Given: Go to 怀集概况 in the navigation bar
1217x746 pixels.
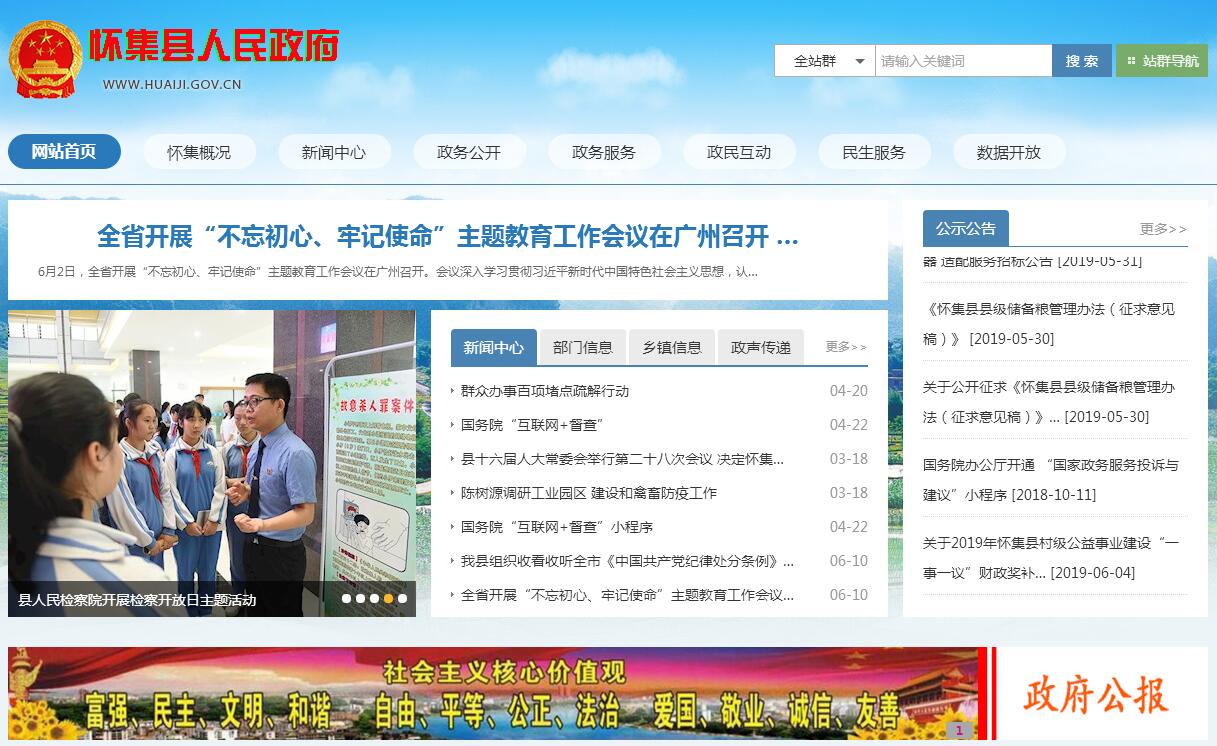Looking at the screenshot, I should pyautogui.click(x=198, y=152).
